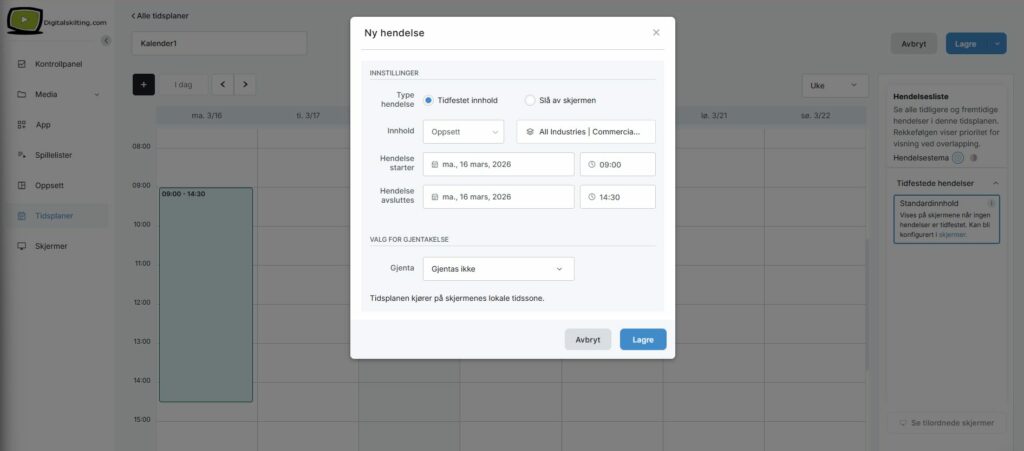This screenshot has height=451, width=1024.
Task: Click the Tidsplaner calendar icon
Action: tap(22, 216)
